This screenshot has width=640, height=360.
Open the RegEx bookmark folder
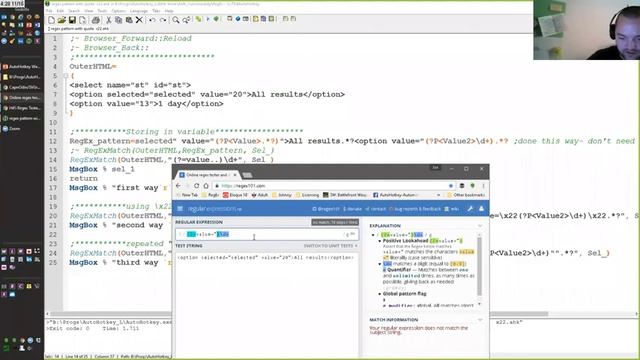point(210,195)
